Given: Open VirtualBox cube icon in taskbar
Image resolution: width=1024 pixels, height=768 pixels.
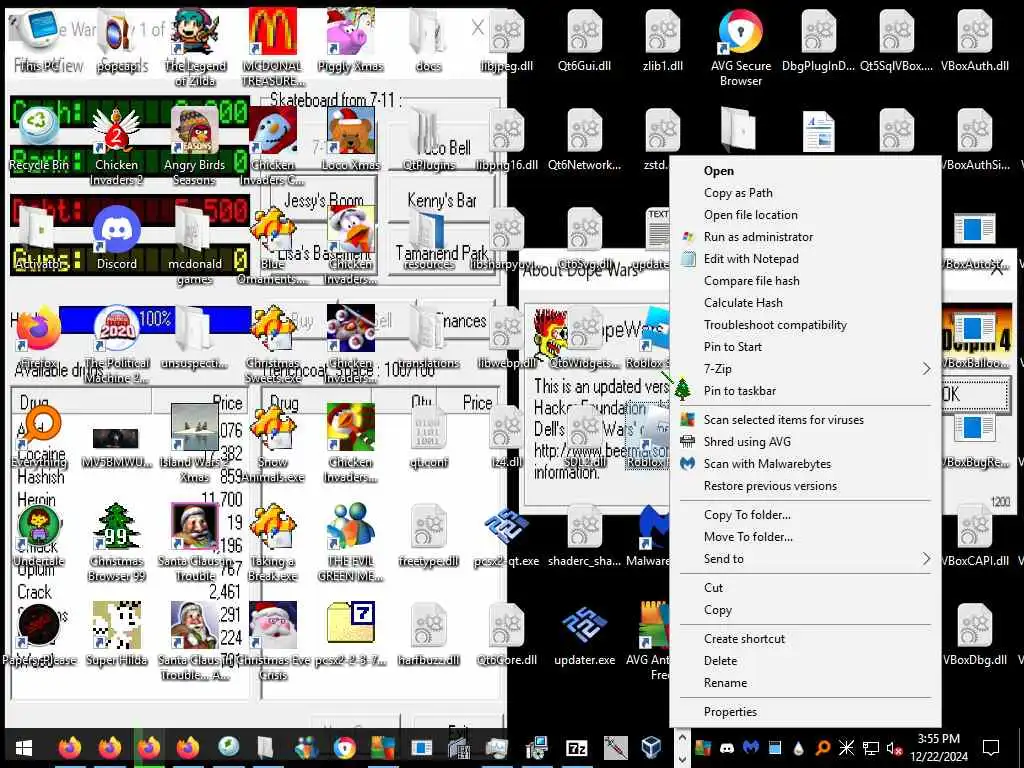Looking at the screenshot, I should [652, 747].
